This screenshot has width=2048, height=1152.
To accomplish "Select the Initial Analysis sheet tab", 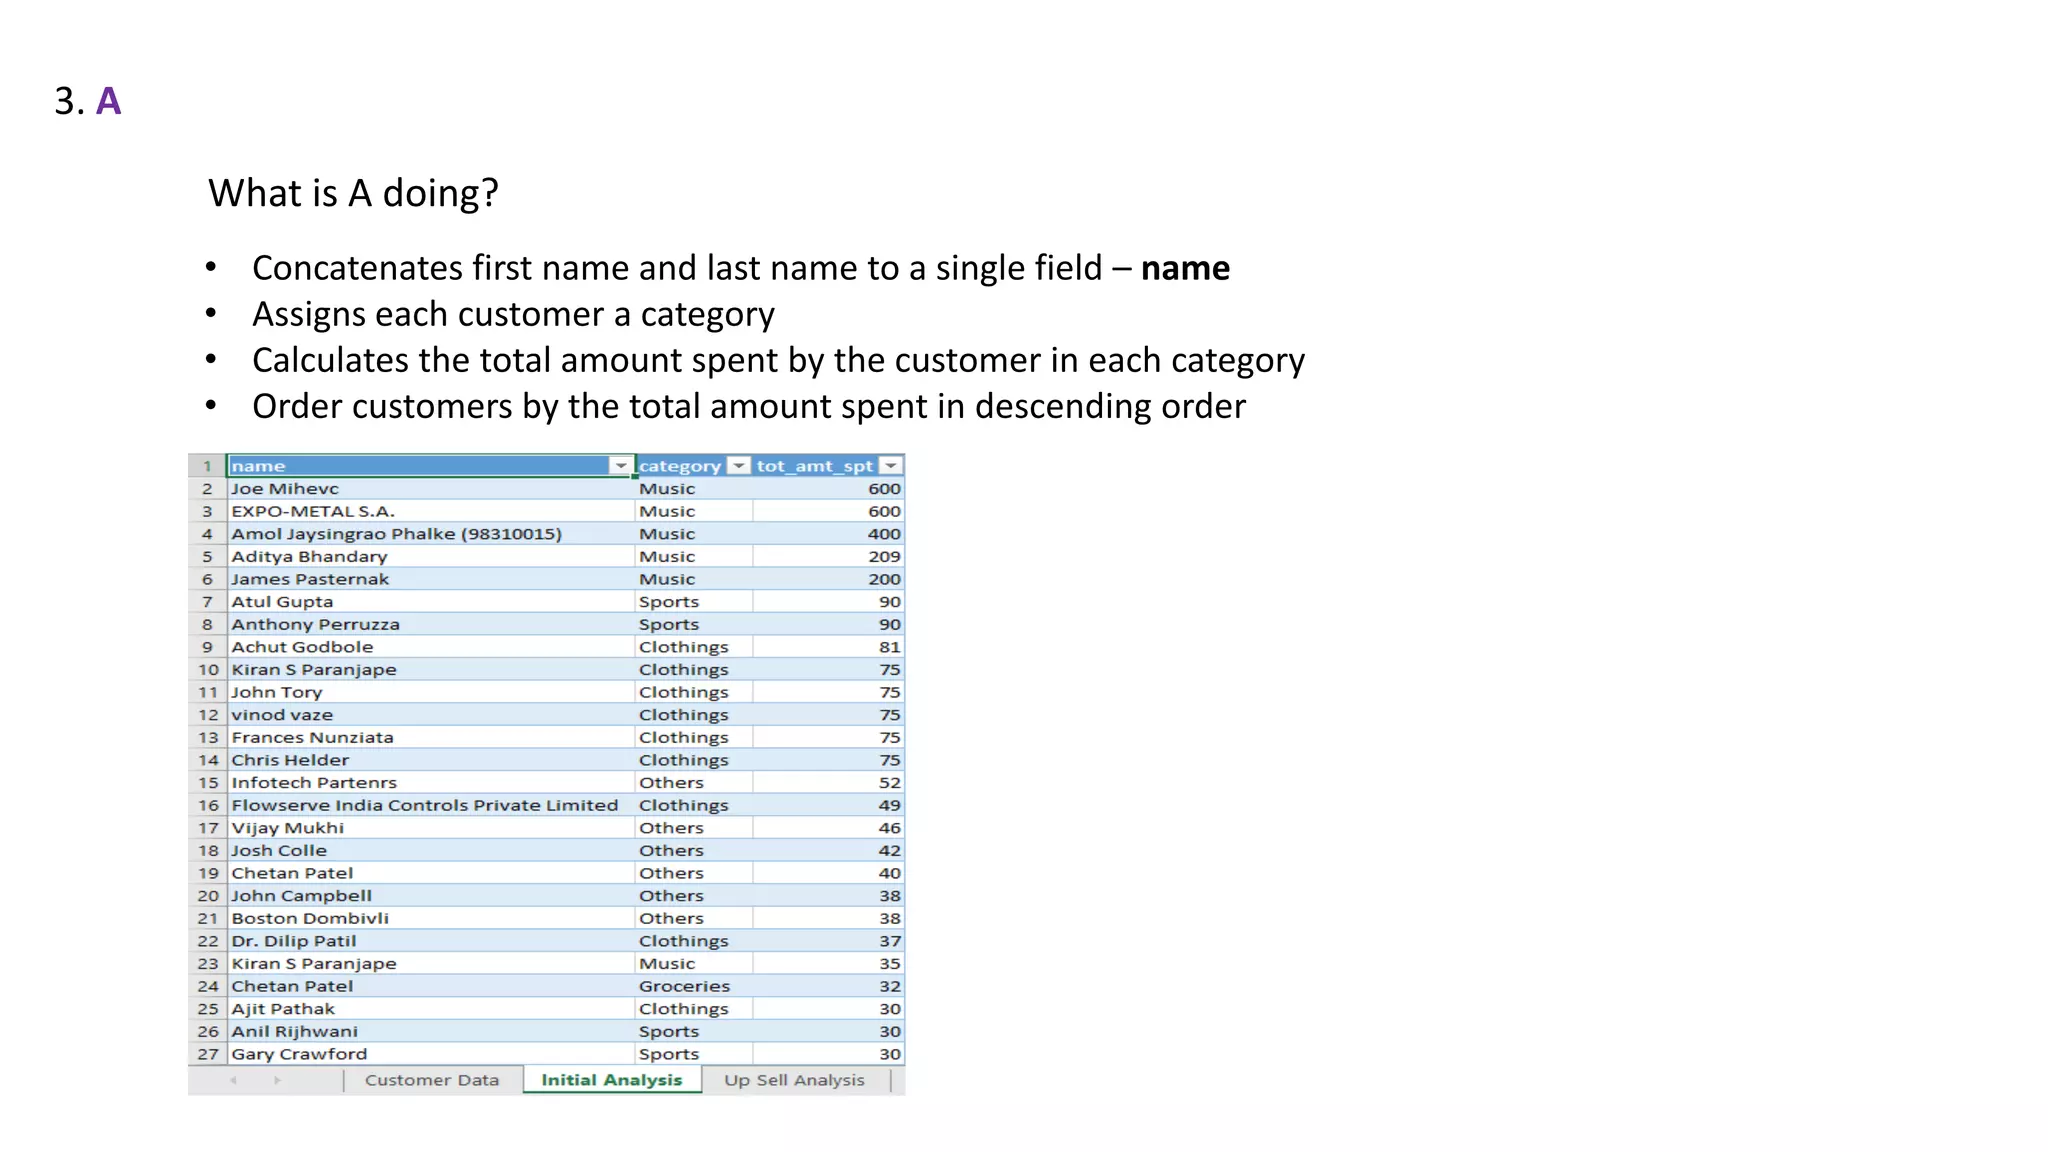I will coord(612,1080).
